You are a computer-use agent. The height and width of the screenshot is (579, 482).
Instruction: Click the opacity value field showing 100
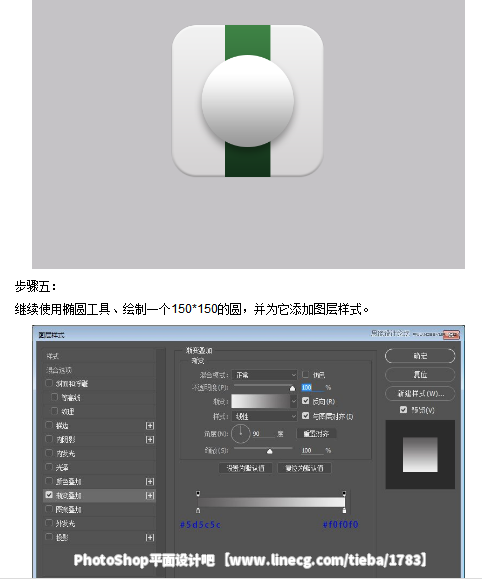[x=312, y=387]
